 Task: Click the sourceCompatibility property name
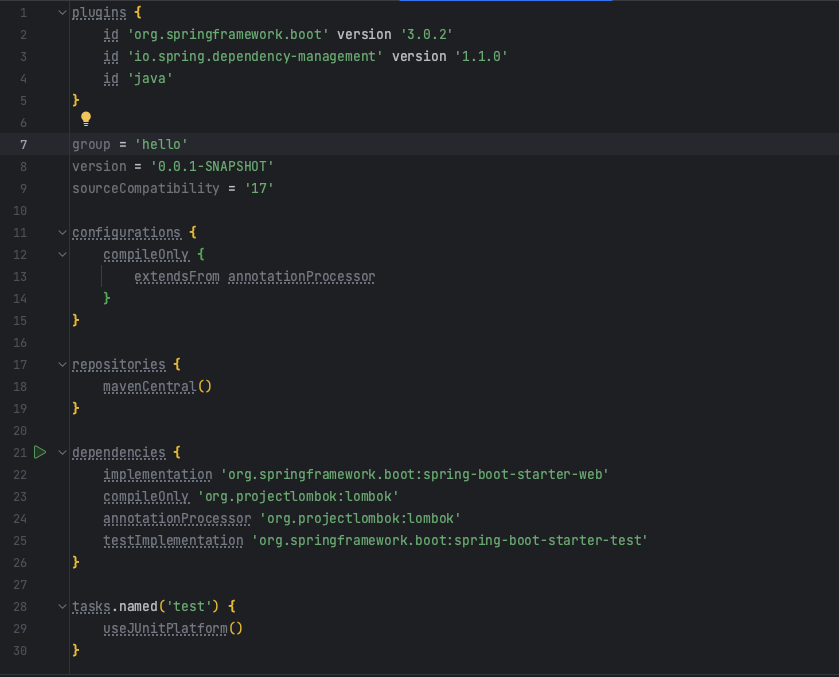coord(146,188)
